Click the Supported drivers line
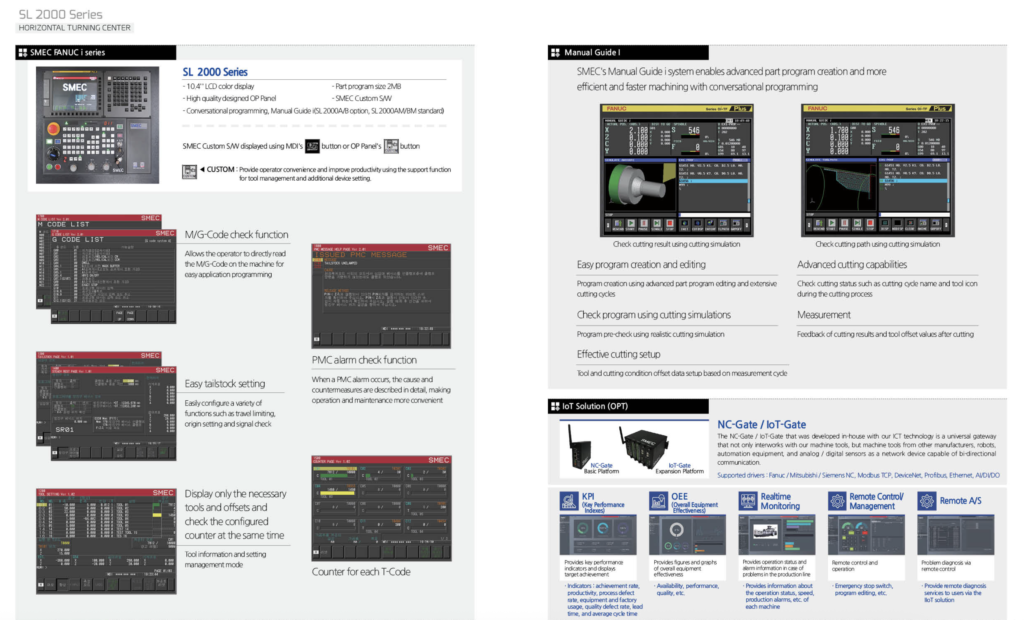Image resolution: width=1024 pixels, height=620 pixels. pyautogui.click(x=858, y=475)
